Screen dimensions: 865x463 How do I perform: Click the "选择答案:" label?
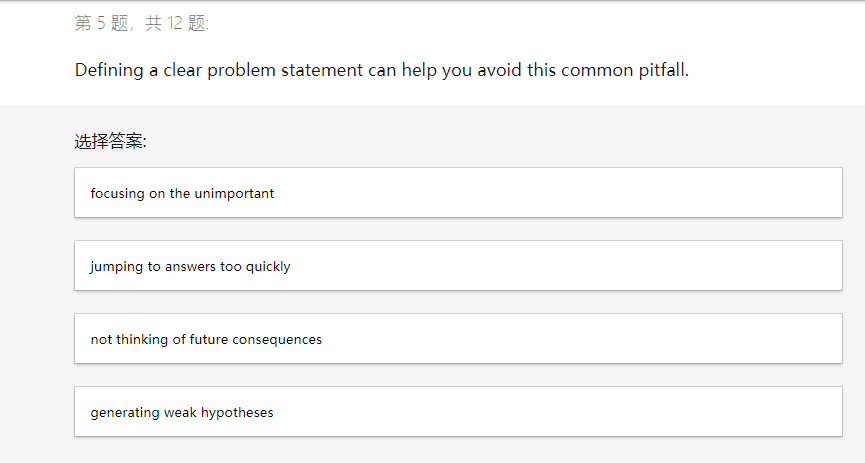110,142
